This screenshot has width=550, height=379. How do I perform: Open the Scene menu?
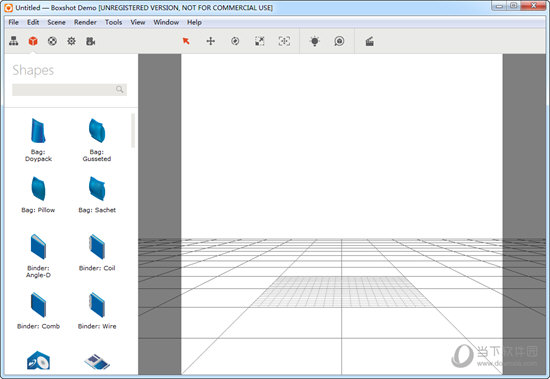56,22
